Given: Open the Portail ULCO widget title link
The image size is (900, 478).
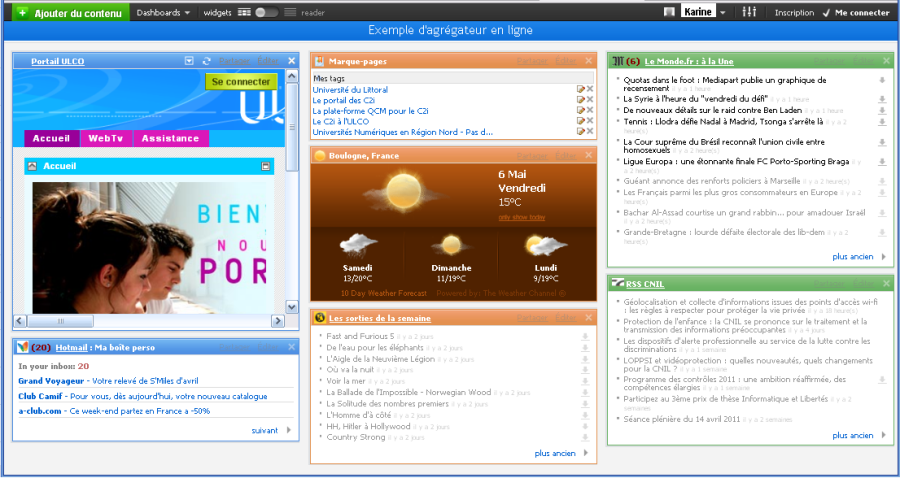Looking at the screenshot, I should click(57, 61).
